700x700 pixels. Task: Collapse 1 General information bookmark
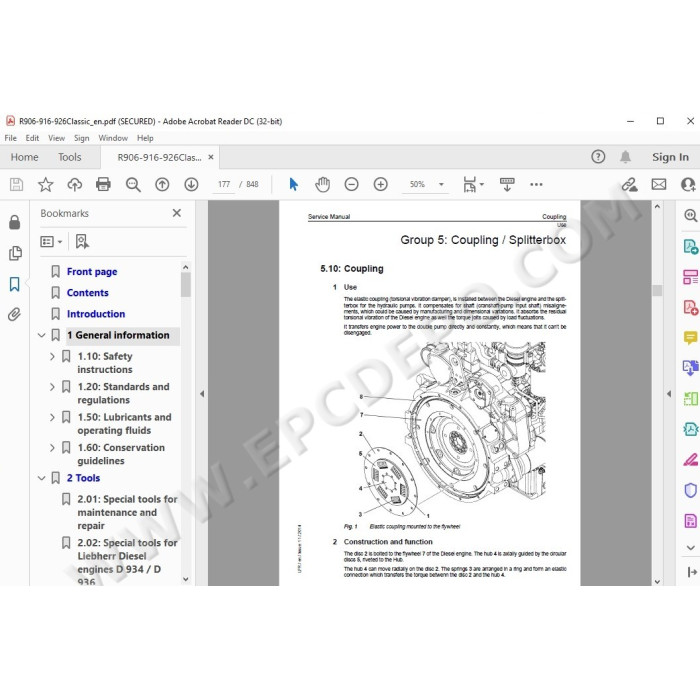tap(42, 335)
